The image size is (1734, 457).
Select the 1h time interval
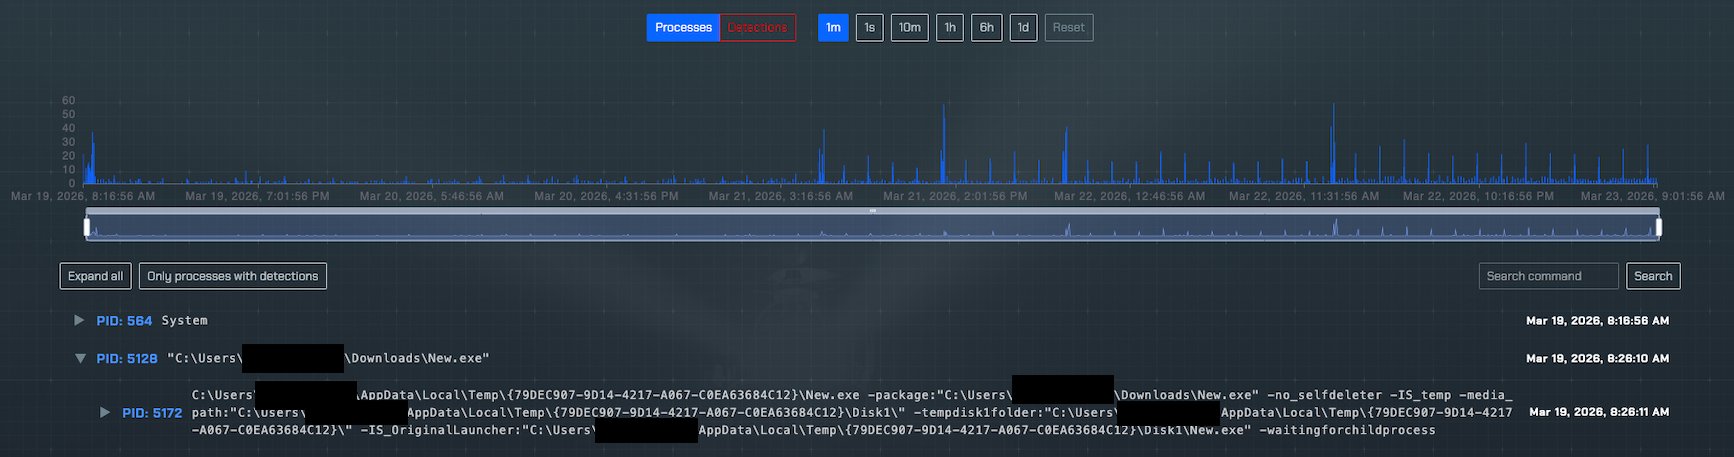(x=950, y=28)
